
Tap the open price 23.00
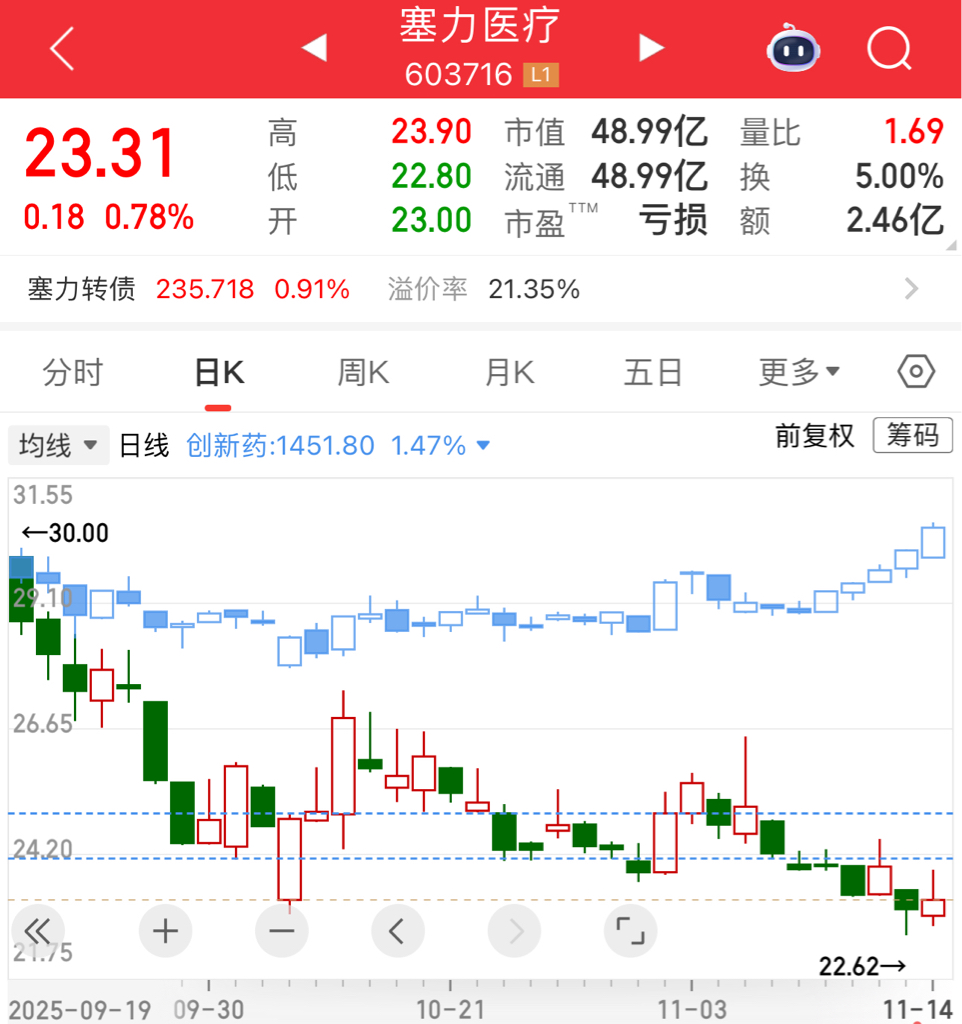(432, 220)
